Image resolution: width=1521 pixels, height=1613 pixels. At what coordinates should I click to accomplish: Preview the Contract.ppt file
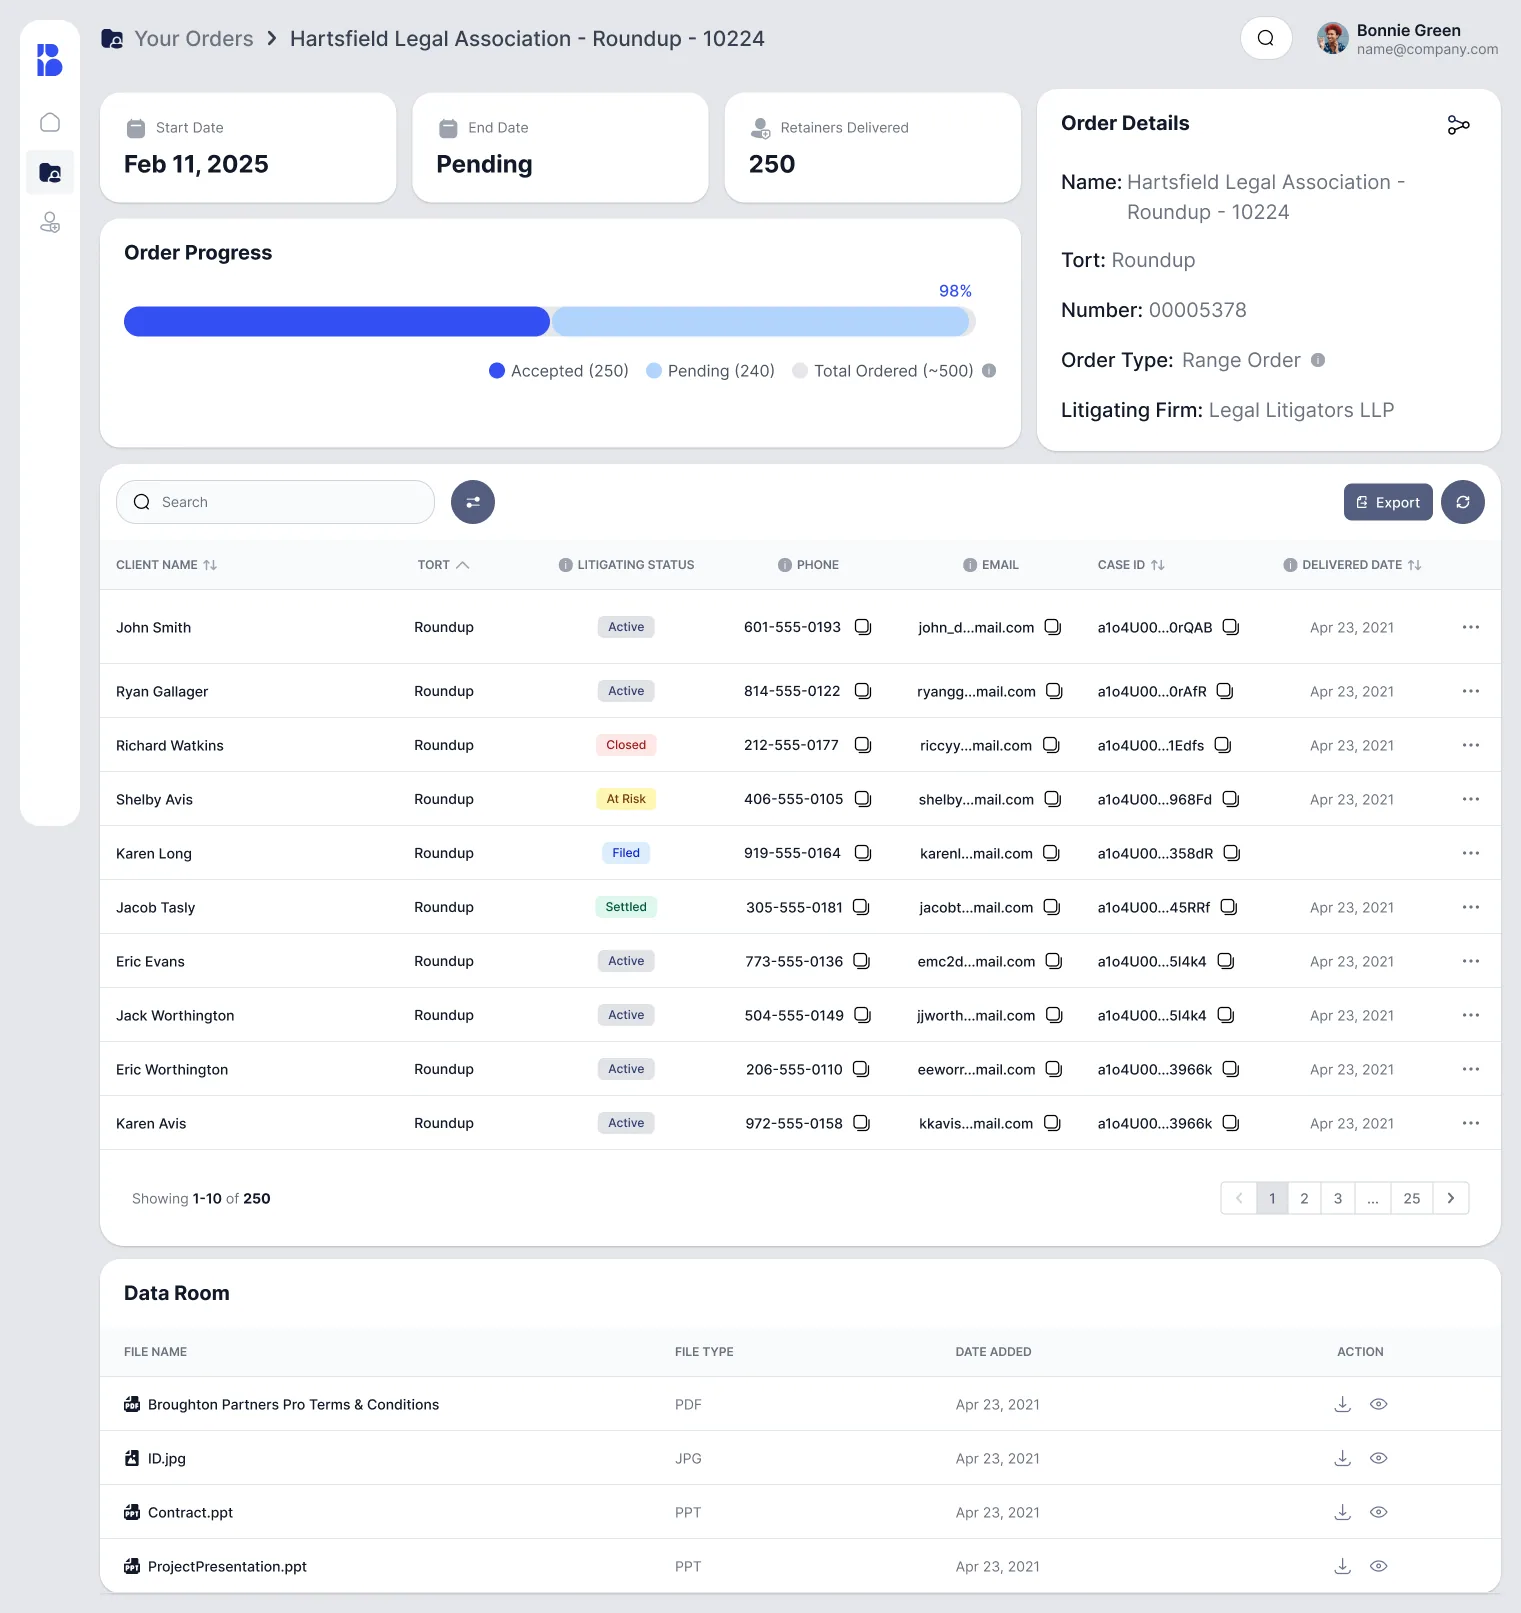[1379, 1512]
